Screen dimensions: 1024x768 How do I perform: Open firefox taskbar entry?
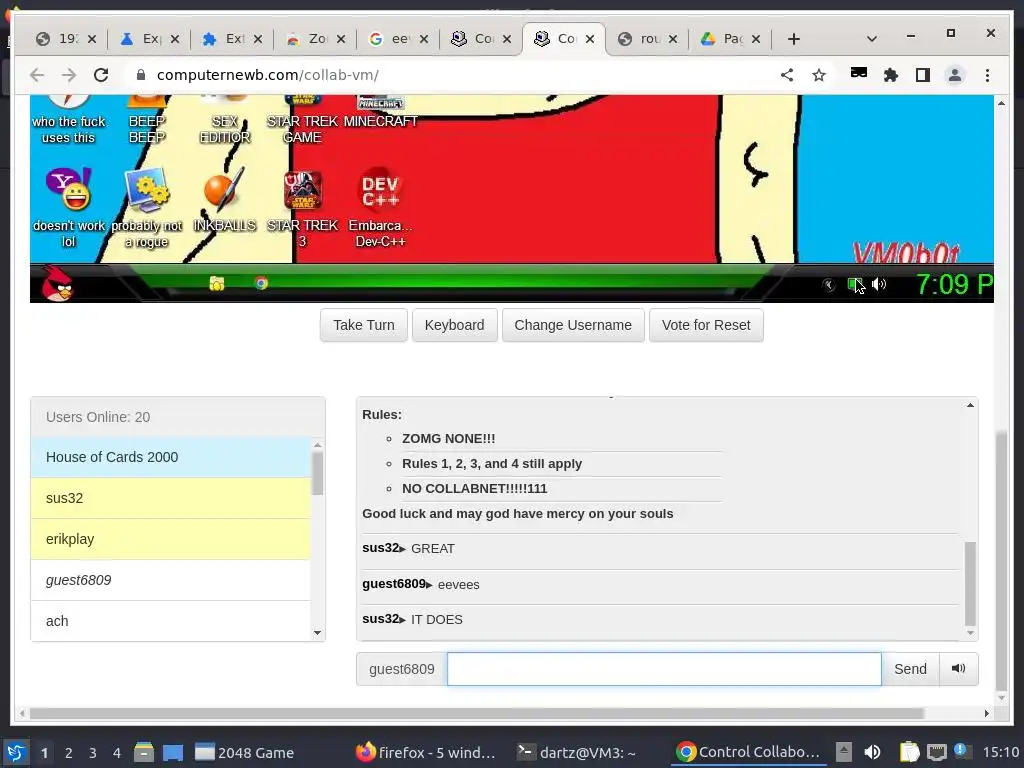(426, 753)
